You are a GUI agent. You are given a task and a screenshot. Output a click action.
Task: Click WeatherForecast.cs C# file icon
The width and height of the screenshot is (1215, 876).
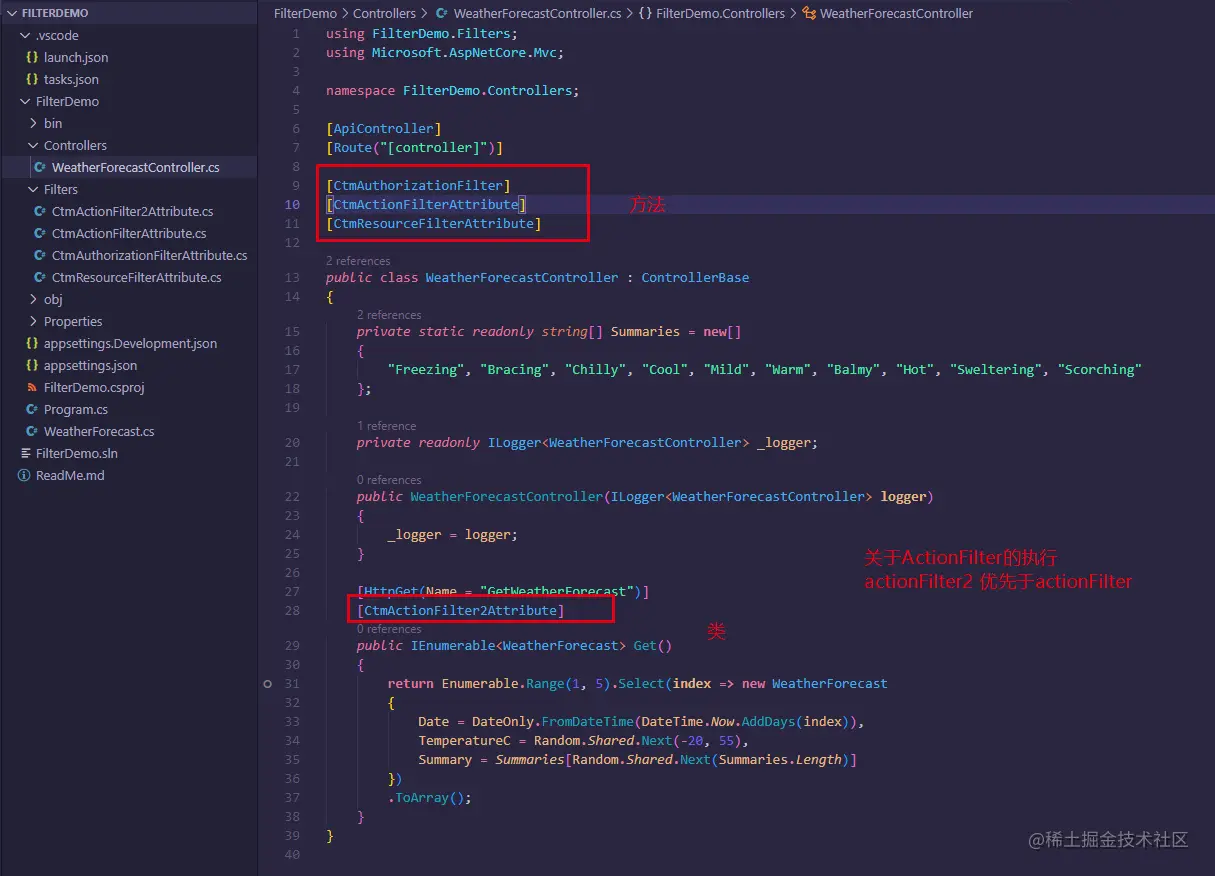click(x=32, y=432)
